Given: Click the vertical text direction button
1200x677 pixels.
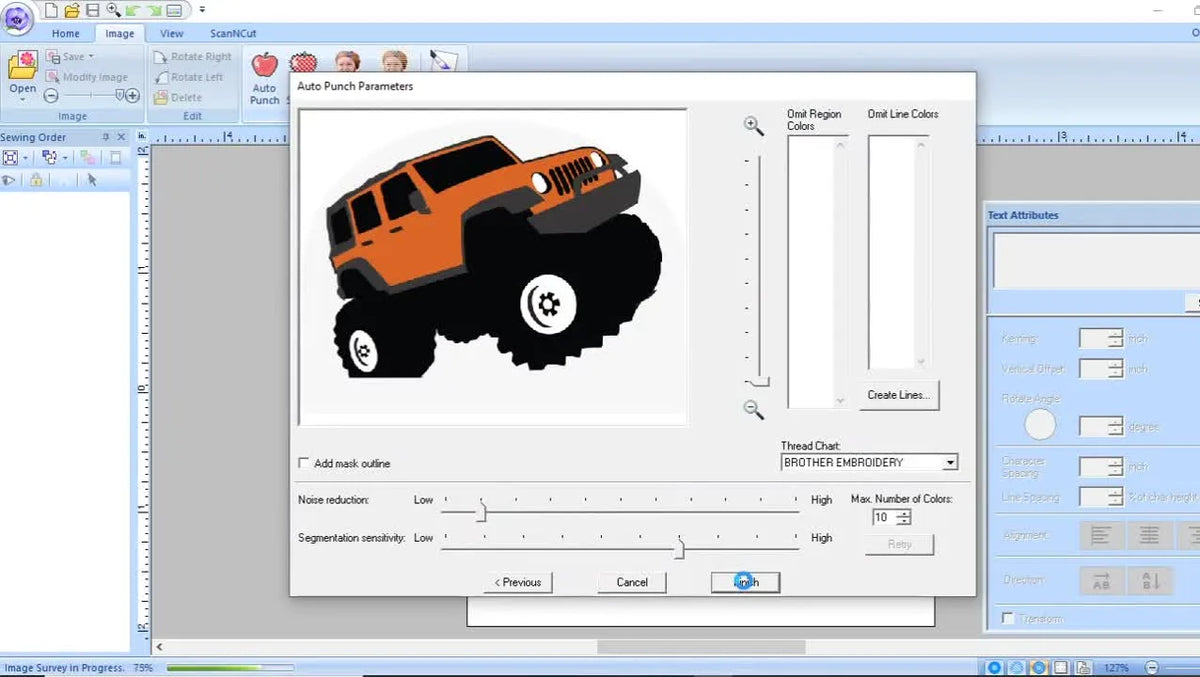Looking at the screenshot, I should tap(1150, 581).
